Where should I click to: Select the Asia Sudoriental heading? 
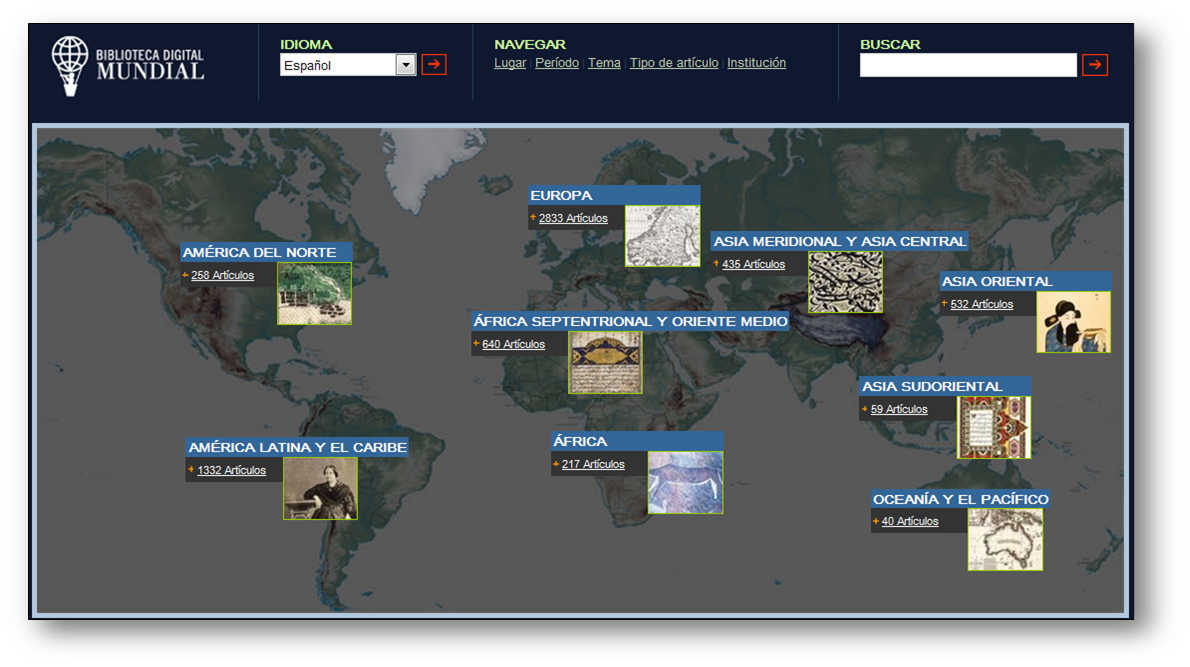click(x=932, y=386)
